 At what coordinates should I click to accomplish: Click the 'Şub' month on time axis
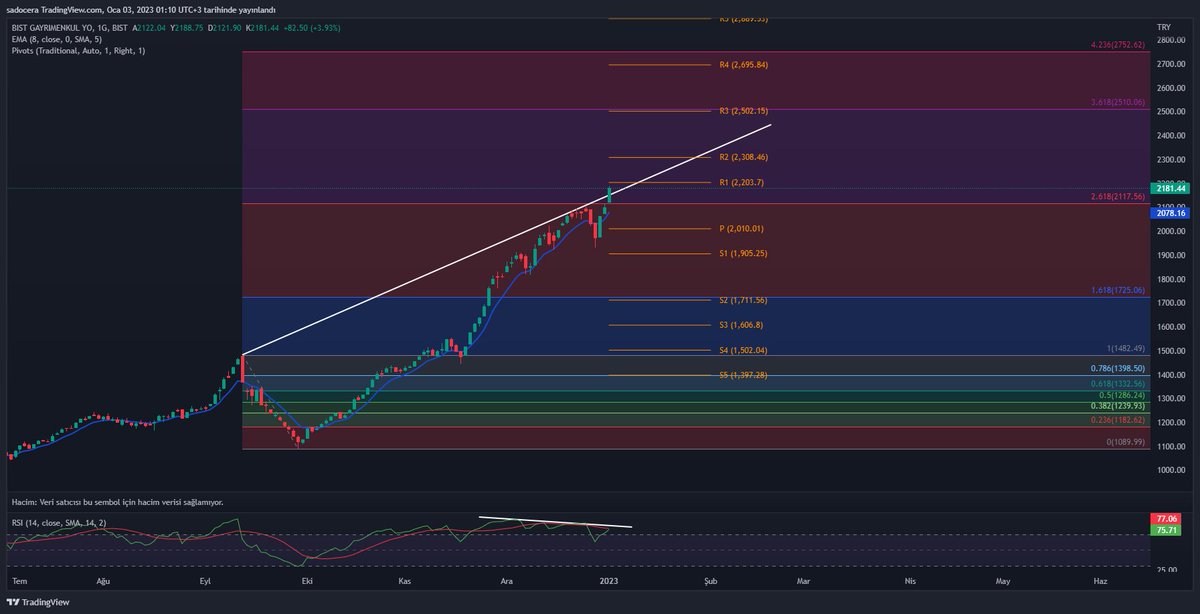click(711, 580)
